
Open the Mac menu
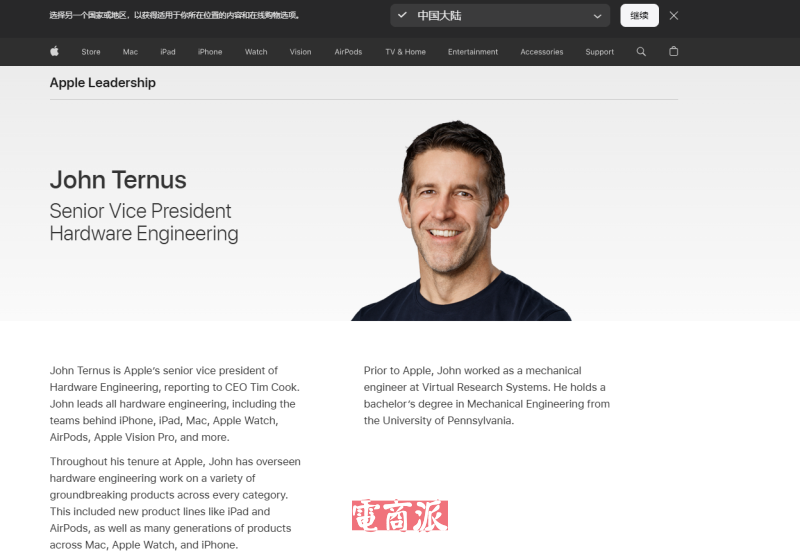[130, 52]
